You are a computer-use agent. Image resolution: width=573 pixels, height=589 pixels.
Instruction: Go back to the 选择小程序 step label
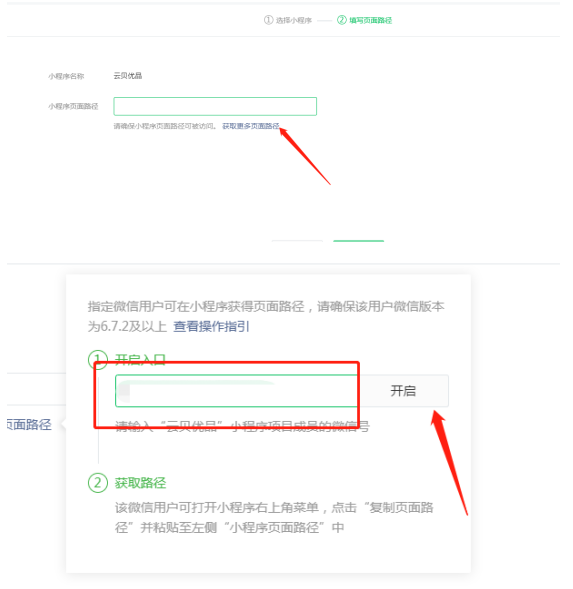pos(294,20)
